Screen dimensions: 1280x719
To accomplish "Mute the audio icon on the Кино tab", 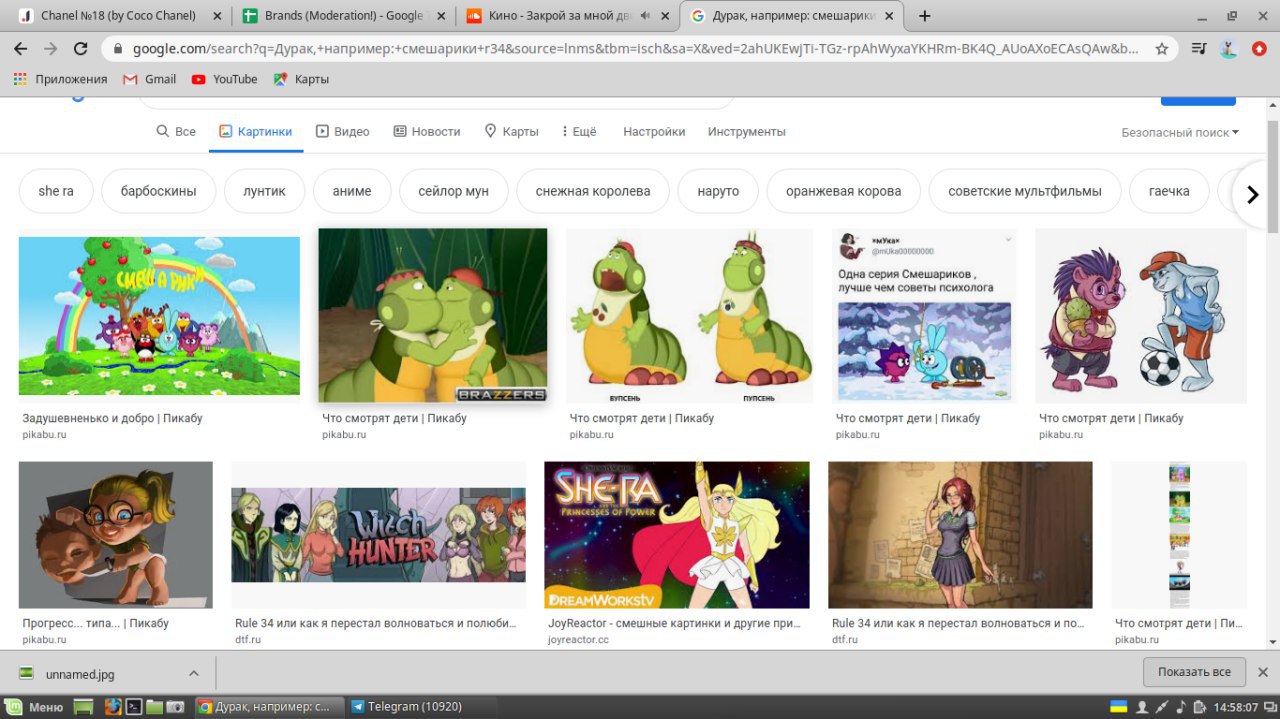I will point(645,16).
